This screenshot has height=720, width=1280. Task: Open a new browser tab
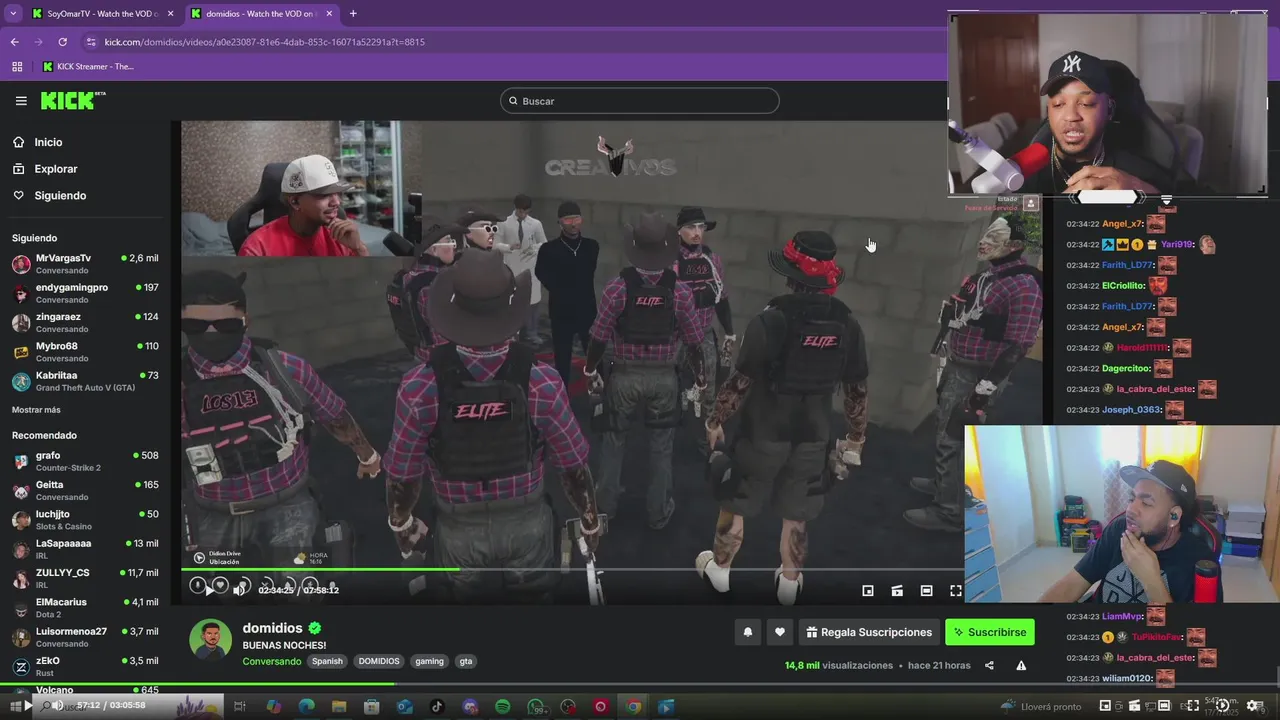click(353, 14)
